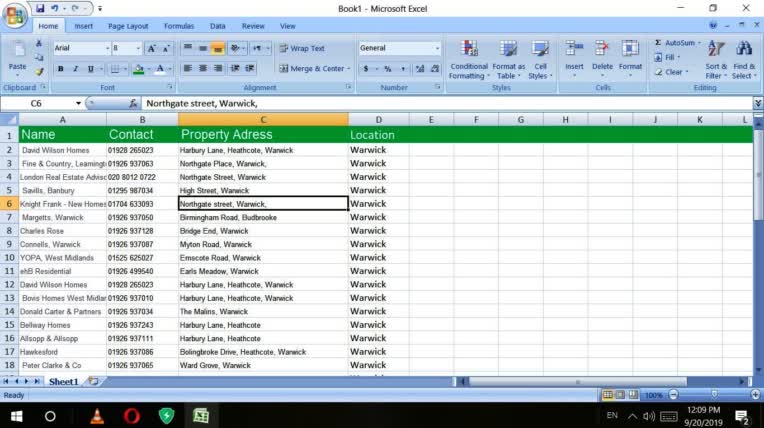Viewport: 764px width, 428px height.
Task: Click the Insert Function fx icon
Action: tap(133, 103)
